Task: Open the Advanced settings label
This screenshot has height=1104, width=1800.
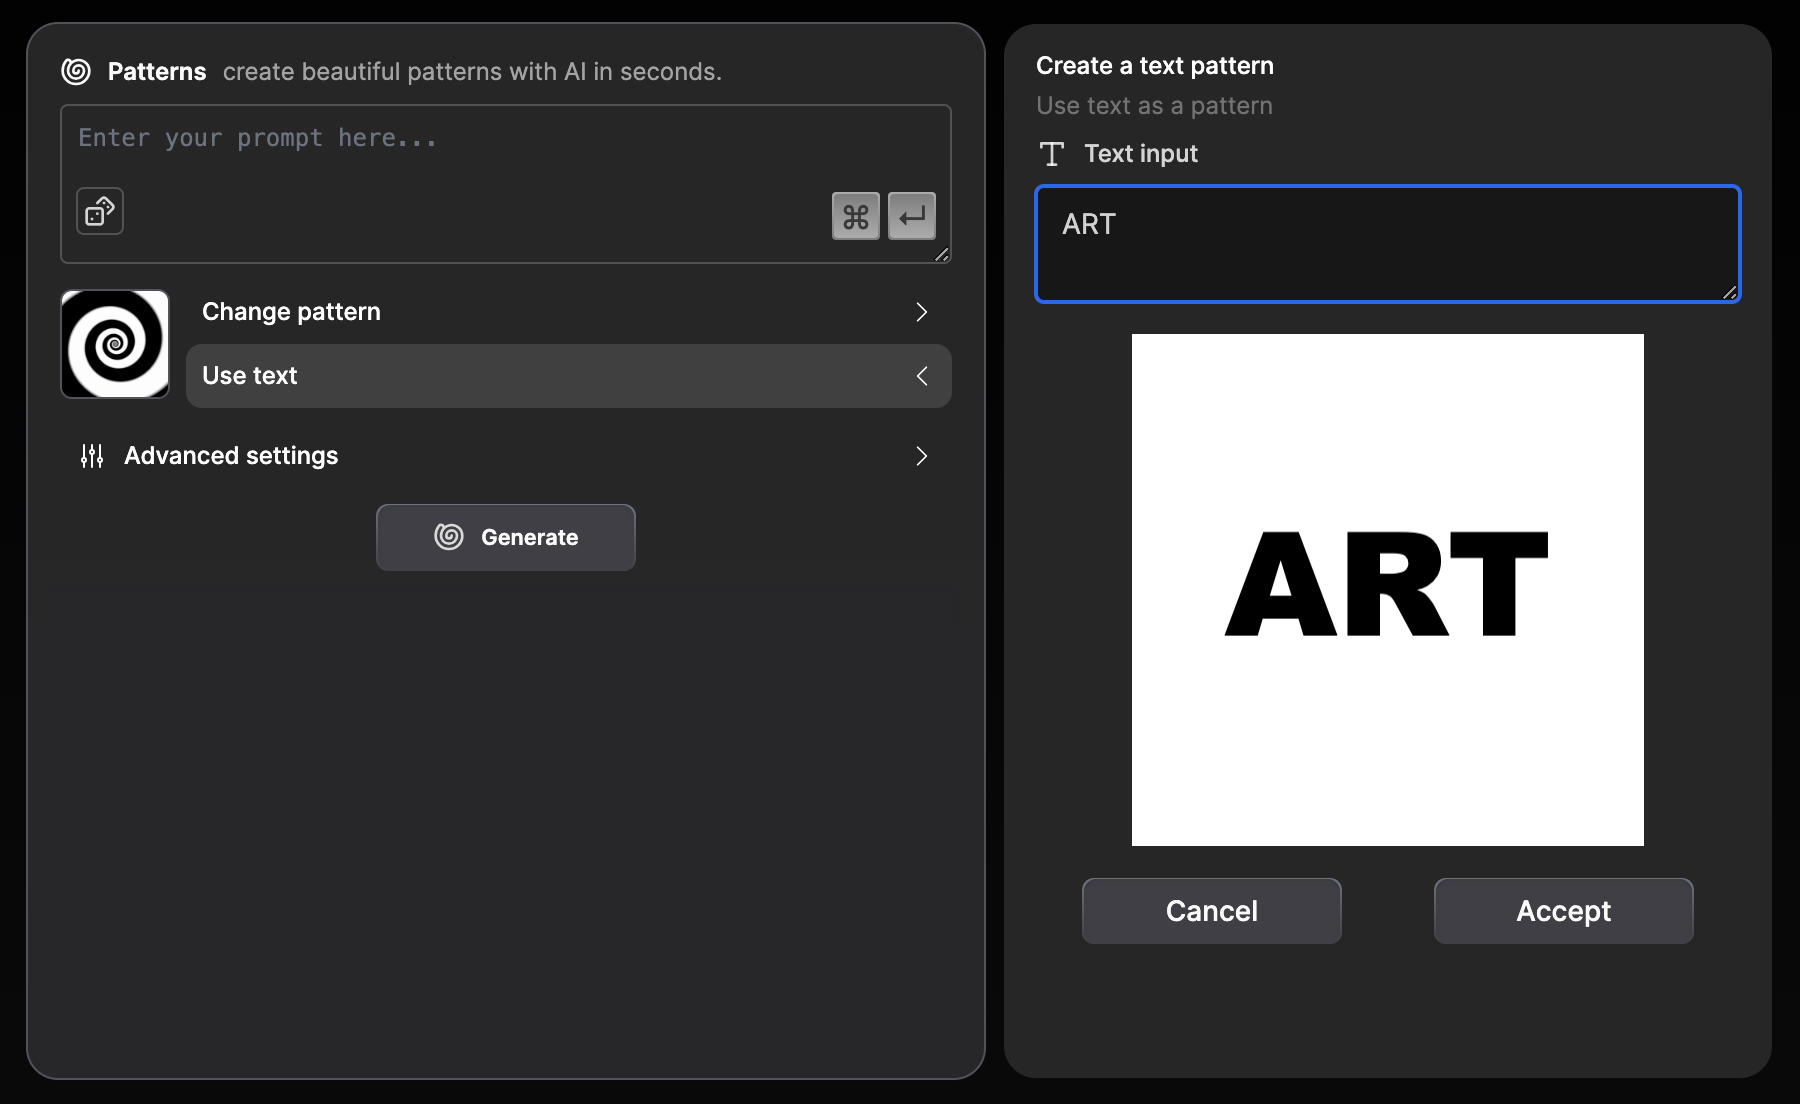Action: pyautogui.click(x=231, y=456)
